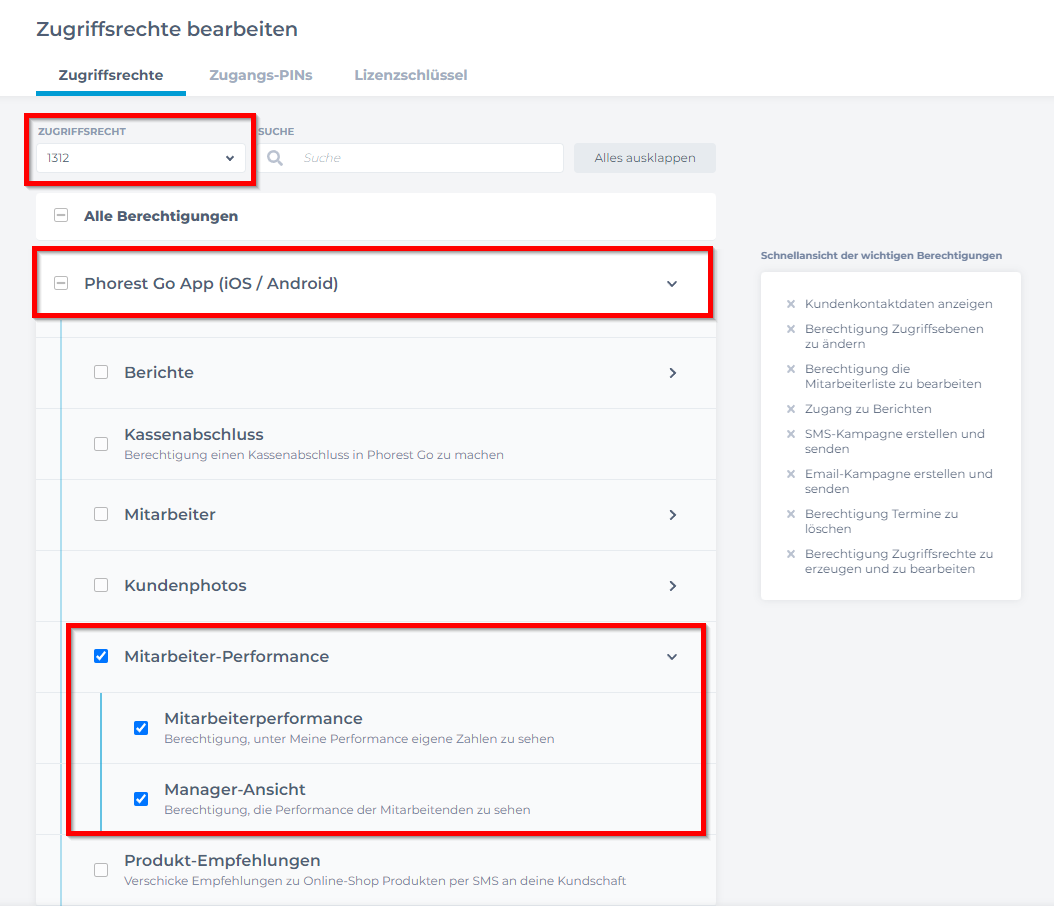Enable the Kundenphotos checkbox

(101, 585)
